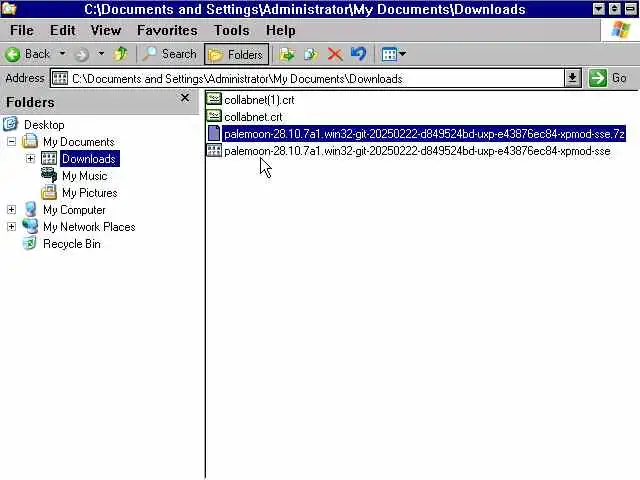
Task: Click the My Computer icon in tree
Action: (30, 209)
